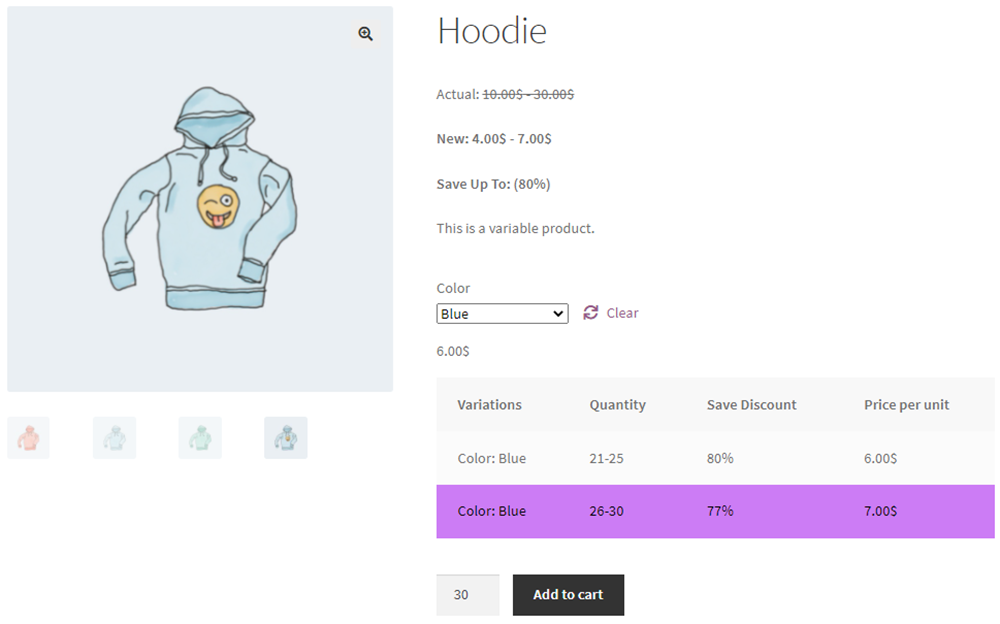This screenshot has width=1000, height=624.
Task: Focus the quantity input field showing 30
Action: coord(467,595)
